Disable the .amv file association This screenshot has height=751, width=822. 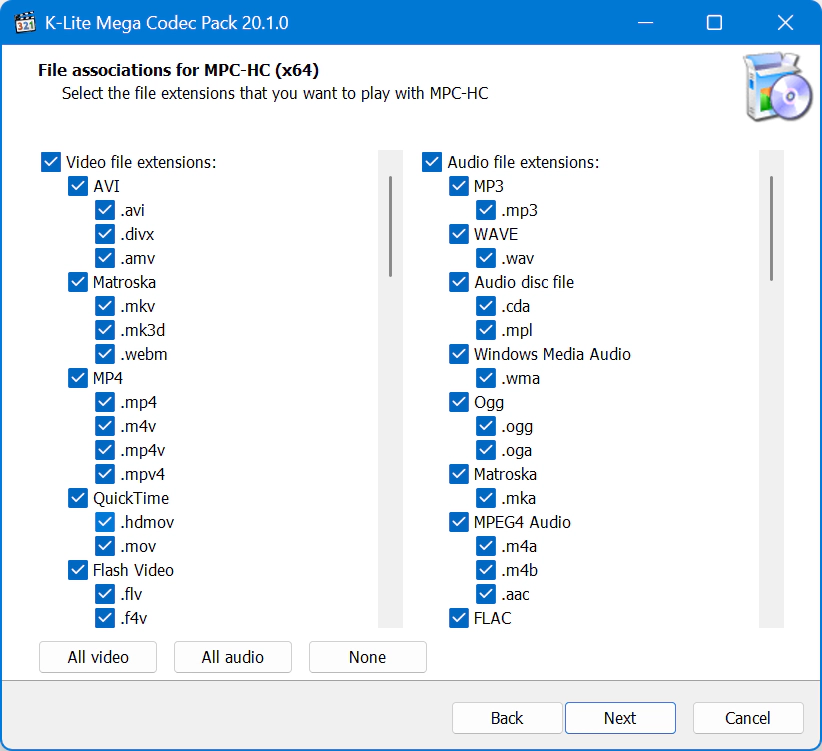105,258
